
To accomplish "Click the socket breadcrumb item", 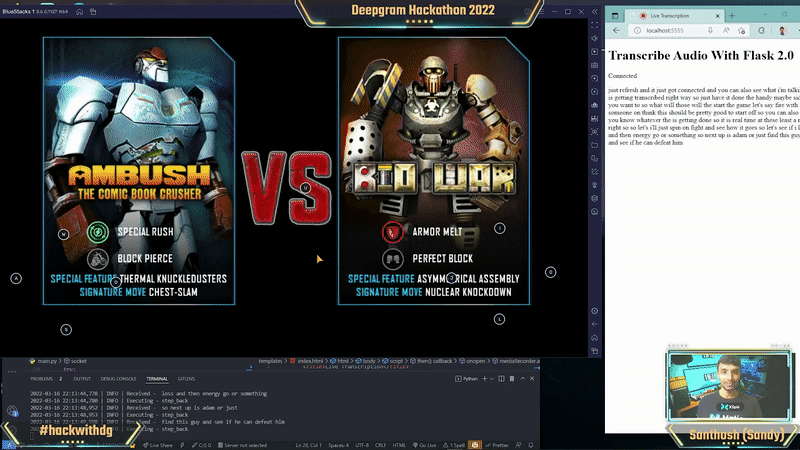I will coord(75,361).
